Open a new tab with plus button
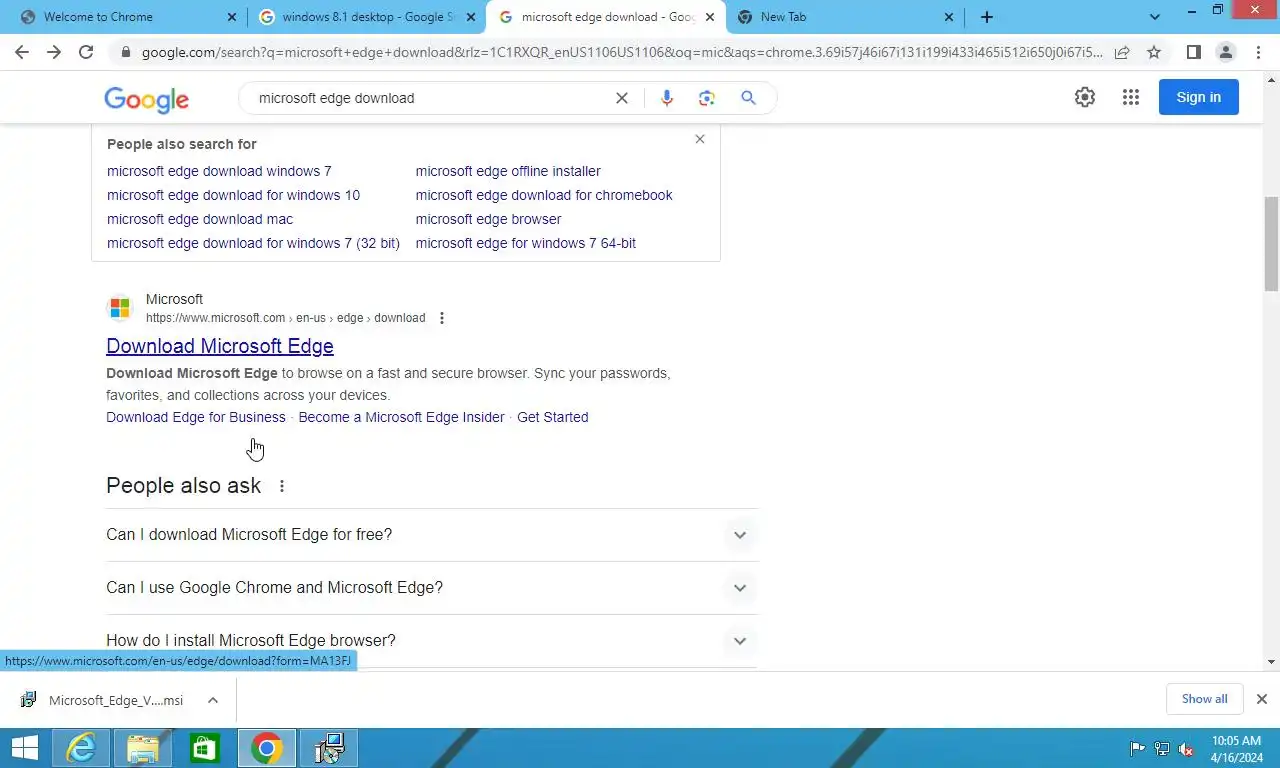Screen dimensions: 1280x768 click(x=987, y=17)
